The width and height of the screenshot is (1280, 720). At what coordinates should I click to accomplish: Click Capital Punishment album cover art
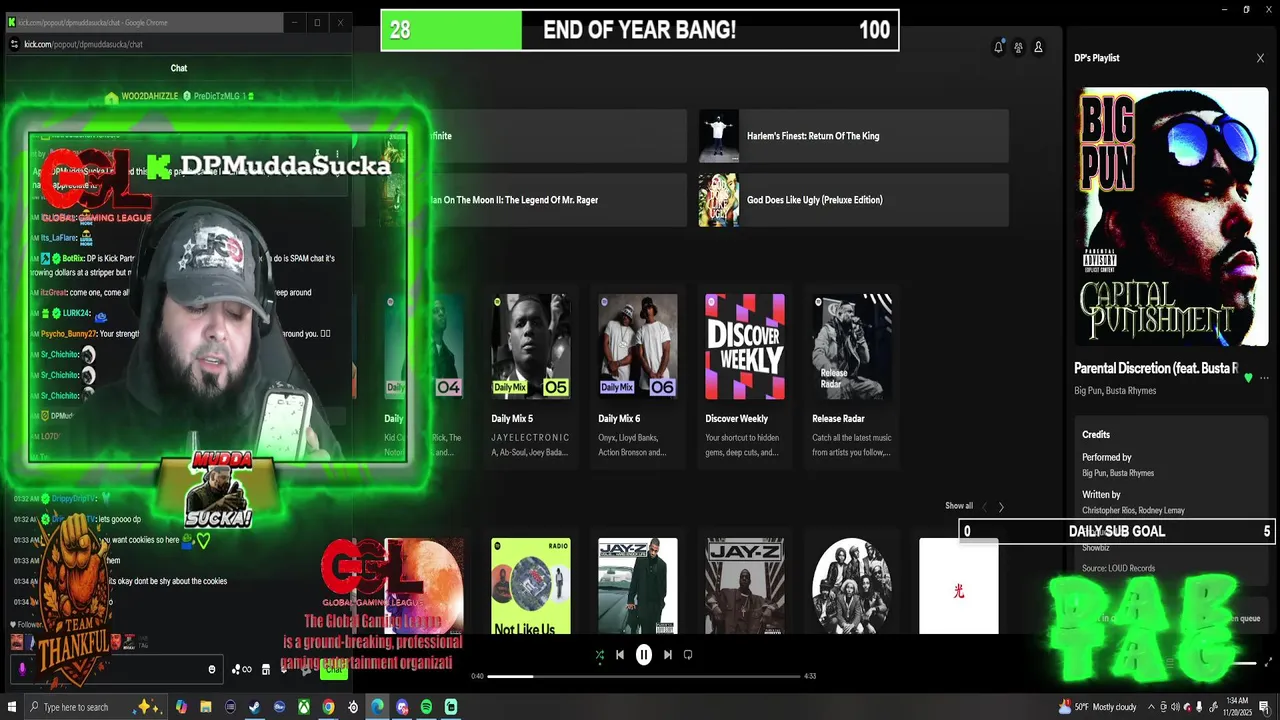pyautogui.click(x=1171, y=217)
